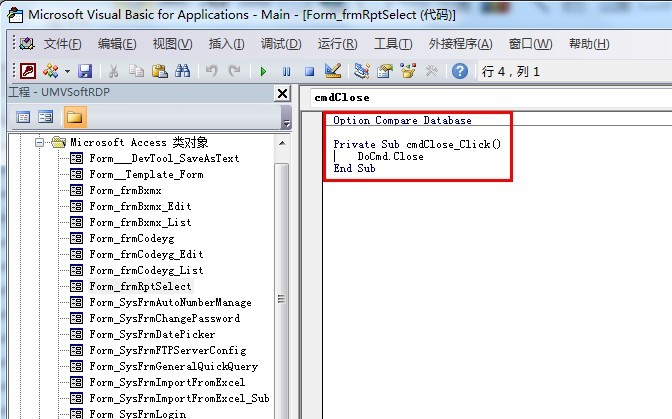Click the Reset stop icon
The image size is (672, 419).
(309, 71)
